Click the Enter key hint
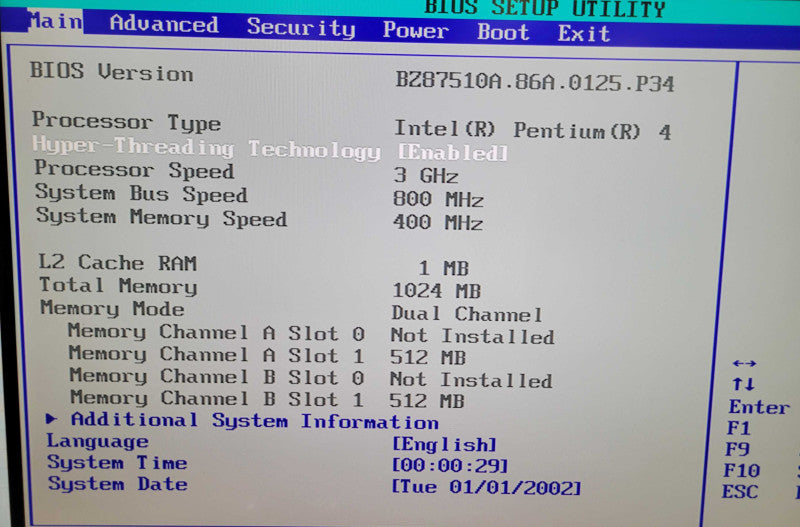 pyautogui.click(x=759, y=407)
